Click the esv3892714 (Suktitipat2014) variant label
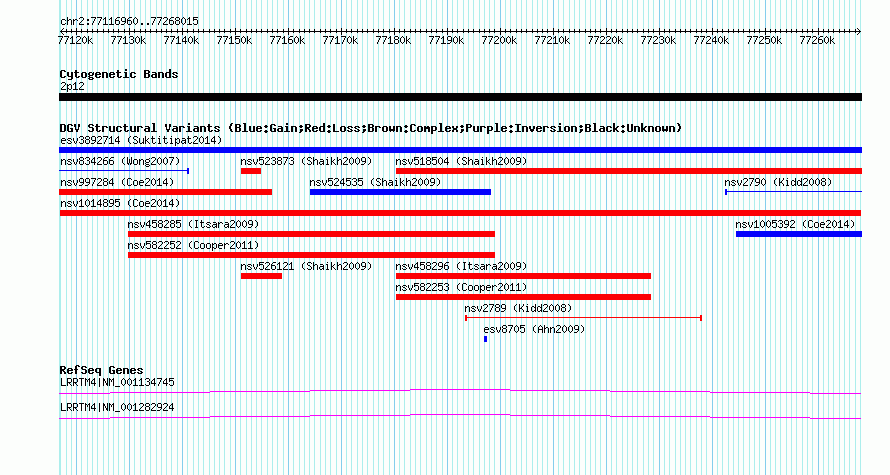The height and width of the screenshot is (475, 890). [x=141, y=140]
